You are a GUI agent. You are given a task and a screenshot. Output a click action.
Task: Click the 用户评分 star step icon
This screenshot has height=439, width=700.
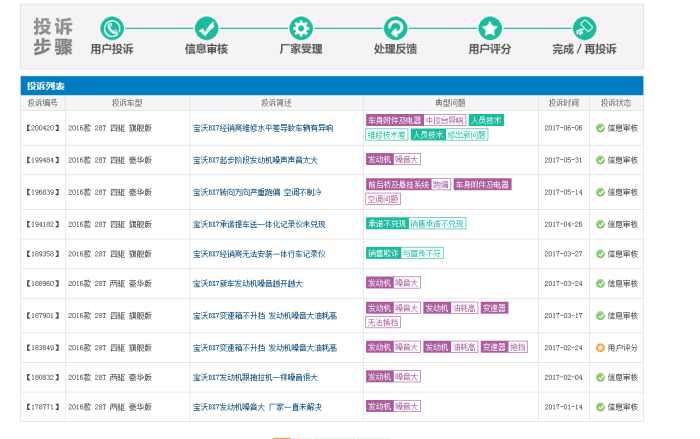pos(490,29)
